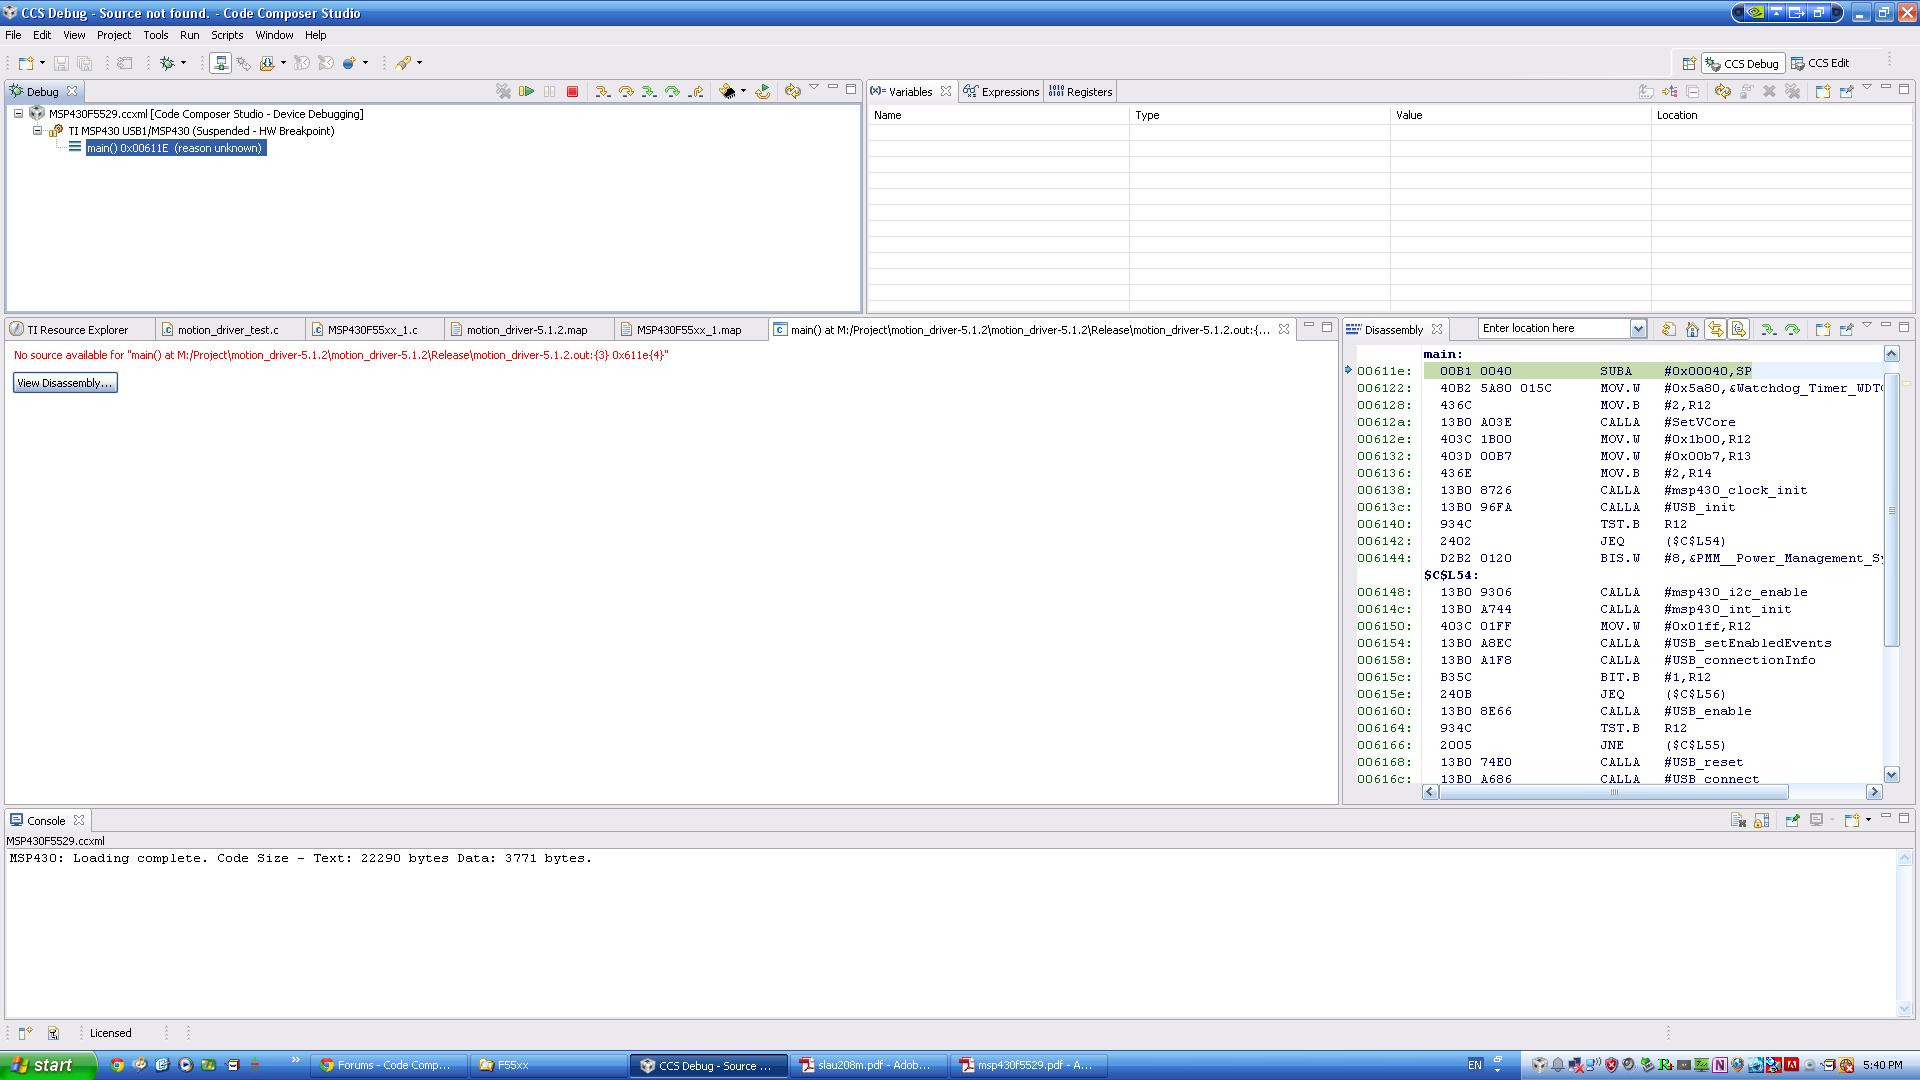Click the Refresh icon in Debug view

pyautogui.click(x=792, y=91)
